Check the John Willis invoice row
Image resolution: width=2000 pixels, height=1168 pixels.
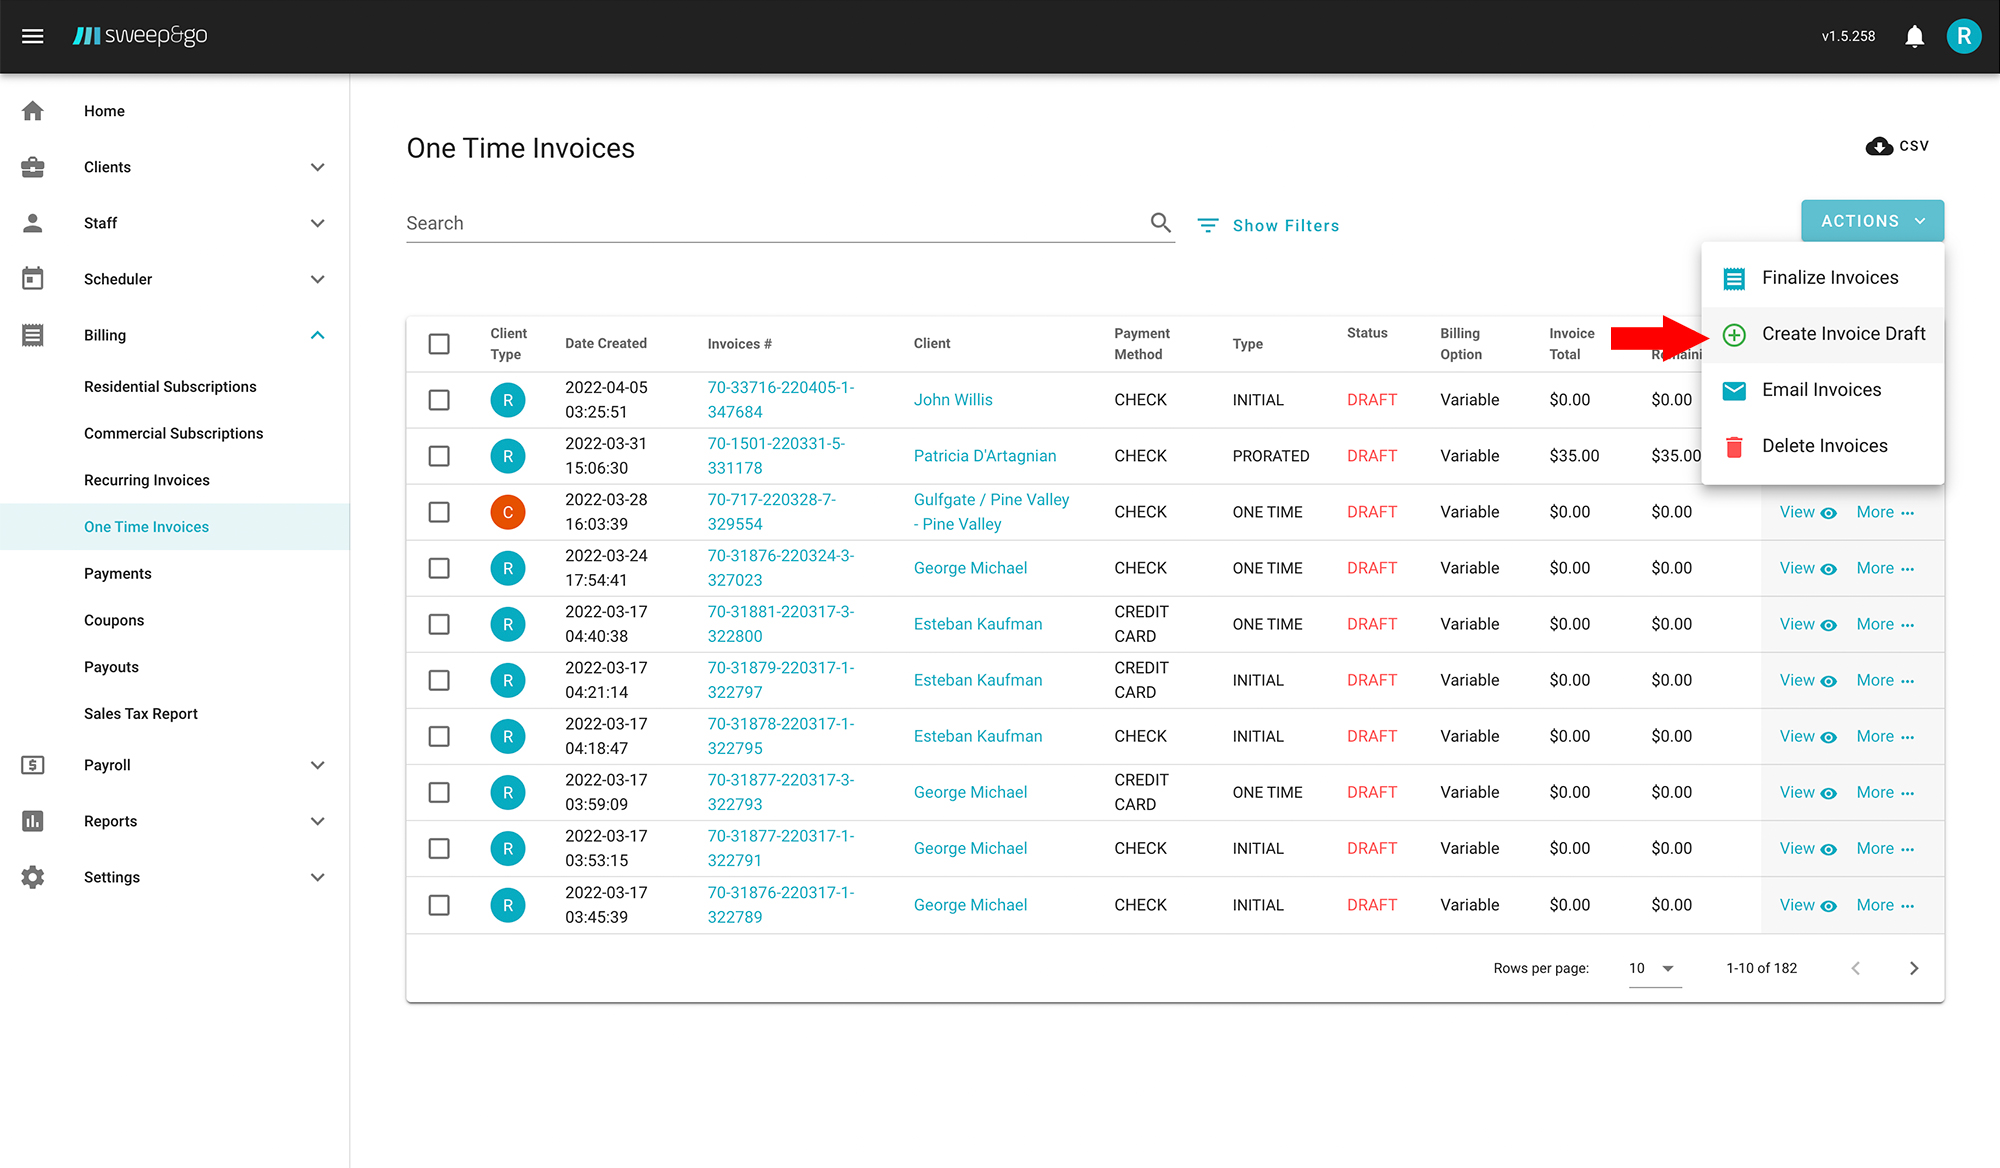click(x=439, y=400)
